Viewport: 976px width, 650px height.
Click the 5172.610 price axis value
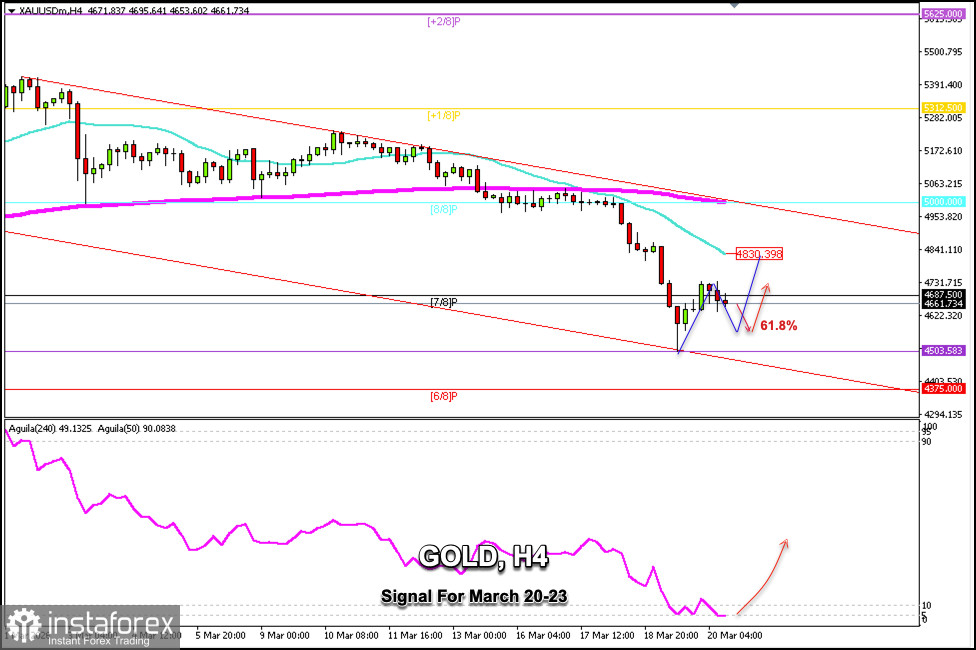point(943,151)
